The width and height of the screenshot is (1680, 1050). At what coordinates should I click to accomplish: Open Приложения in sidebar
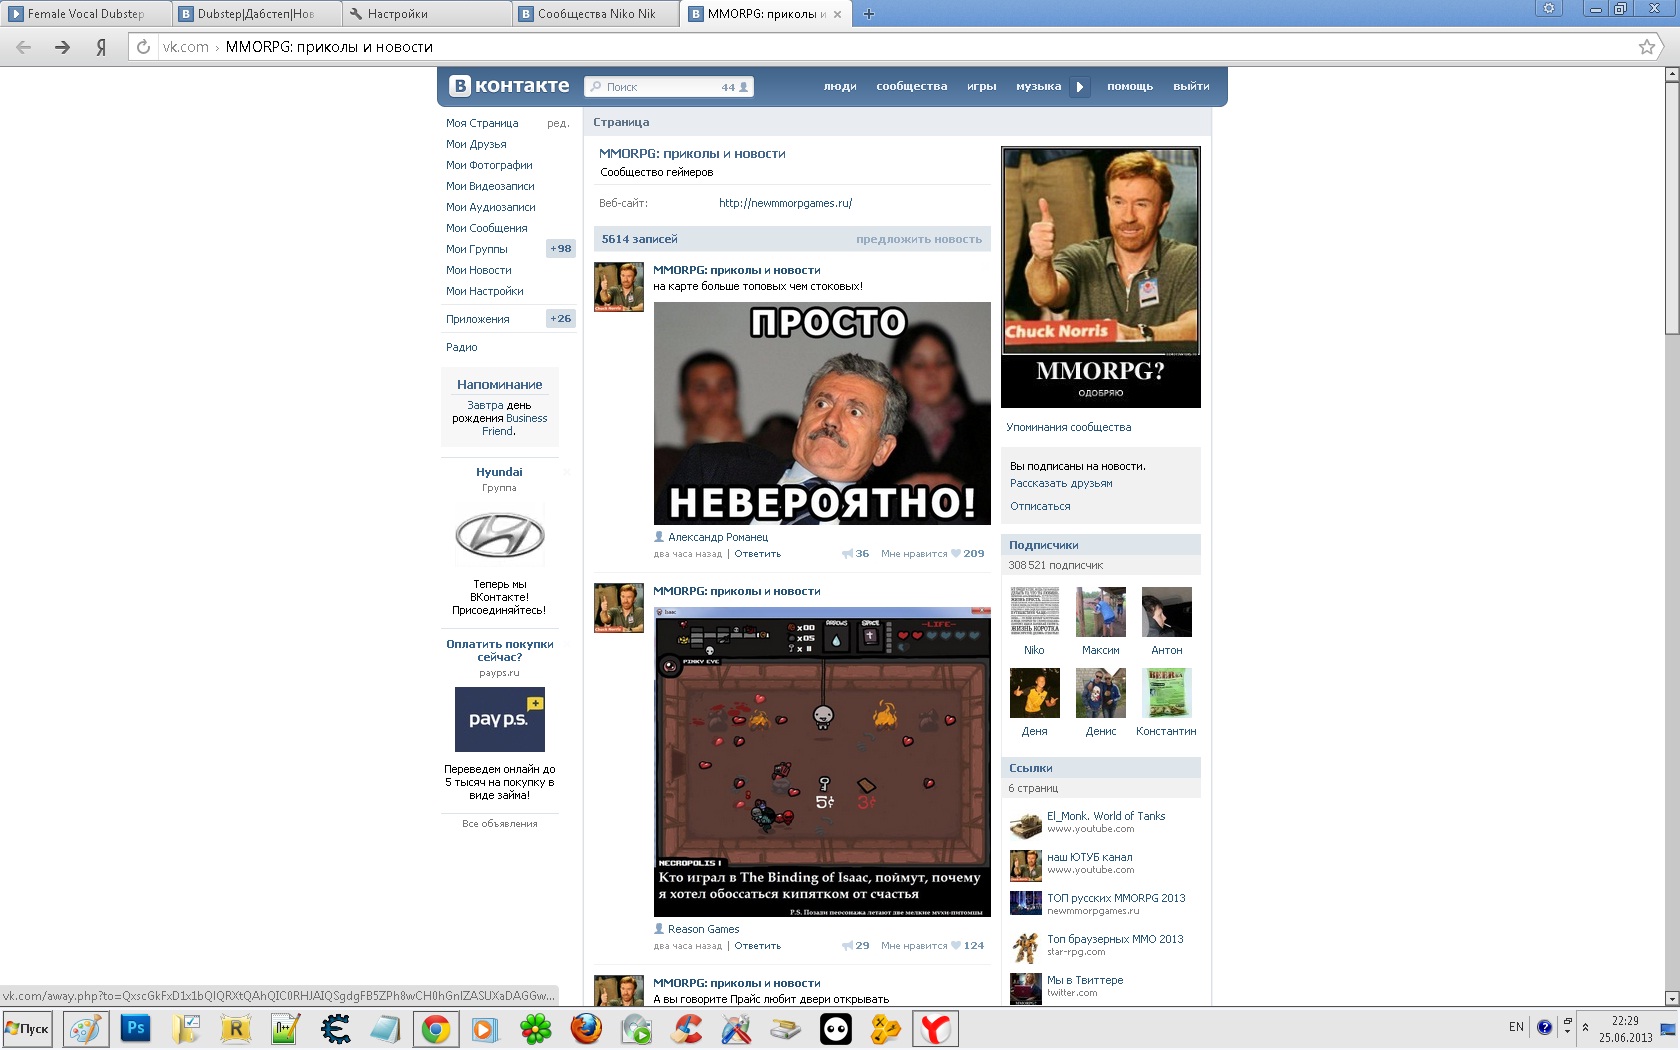point(478,320)
